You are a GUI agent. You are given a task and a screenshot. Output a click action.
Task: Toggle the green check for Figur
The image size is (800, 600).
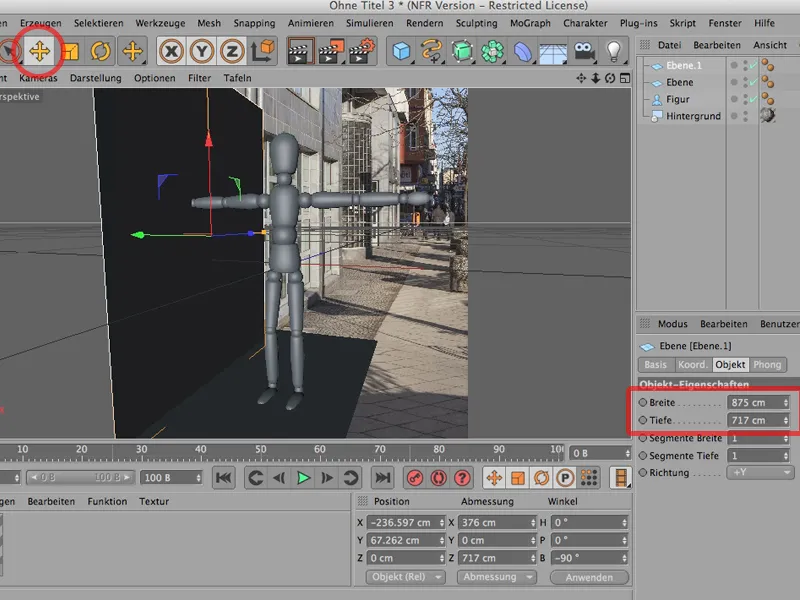click(x=754, y=98)
